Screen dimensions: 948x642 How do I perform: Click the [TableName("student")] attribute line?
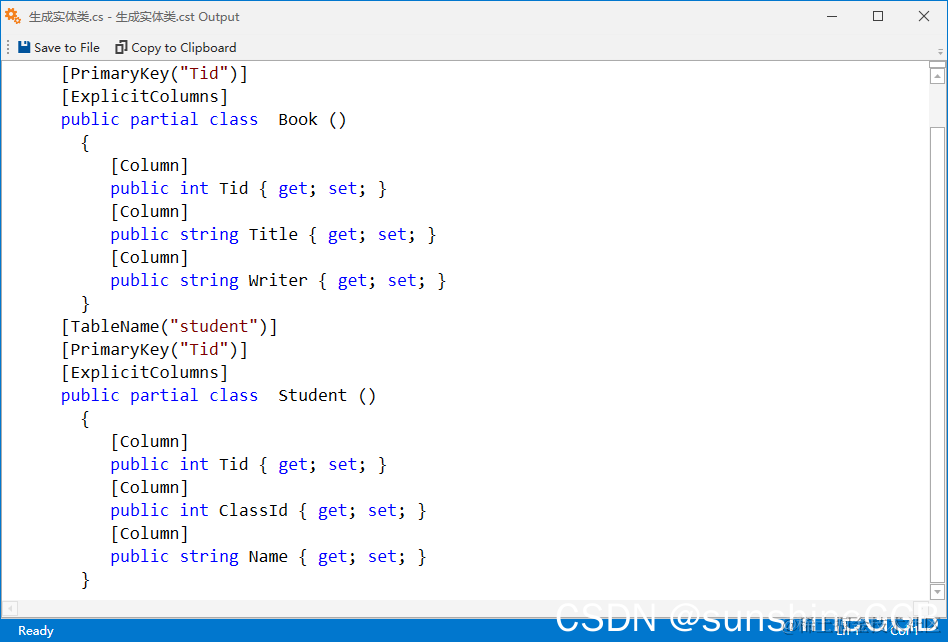169,326
